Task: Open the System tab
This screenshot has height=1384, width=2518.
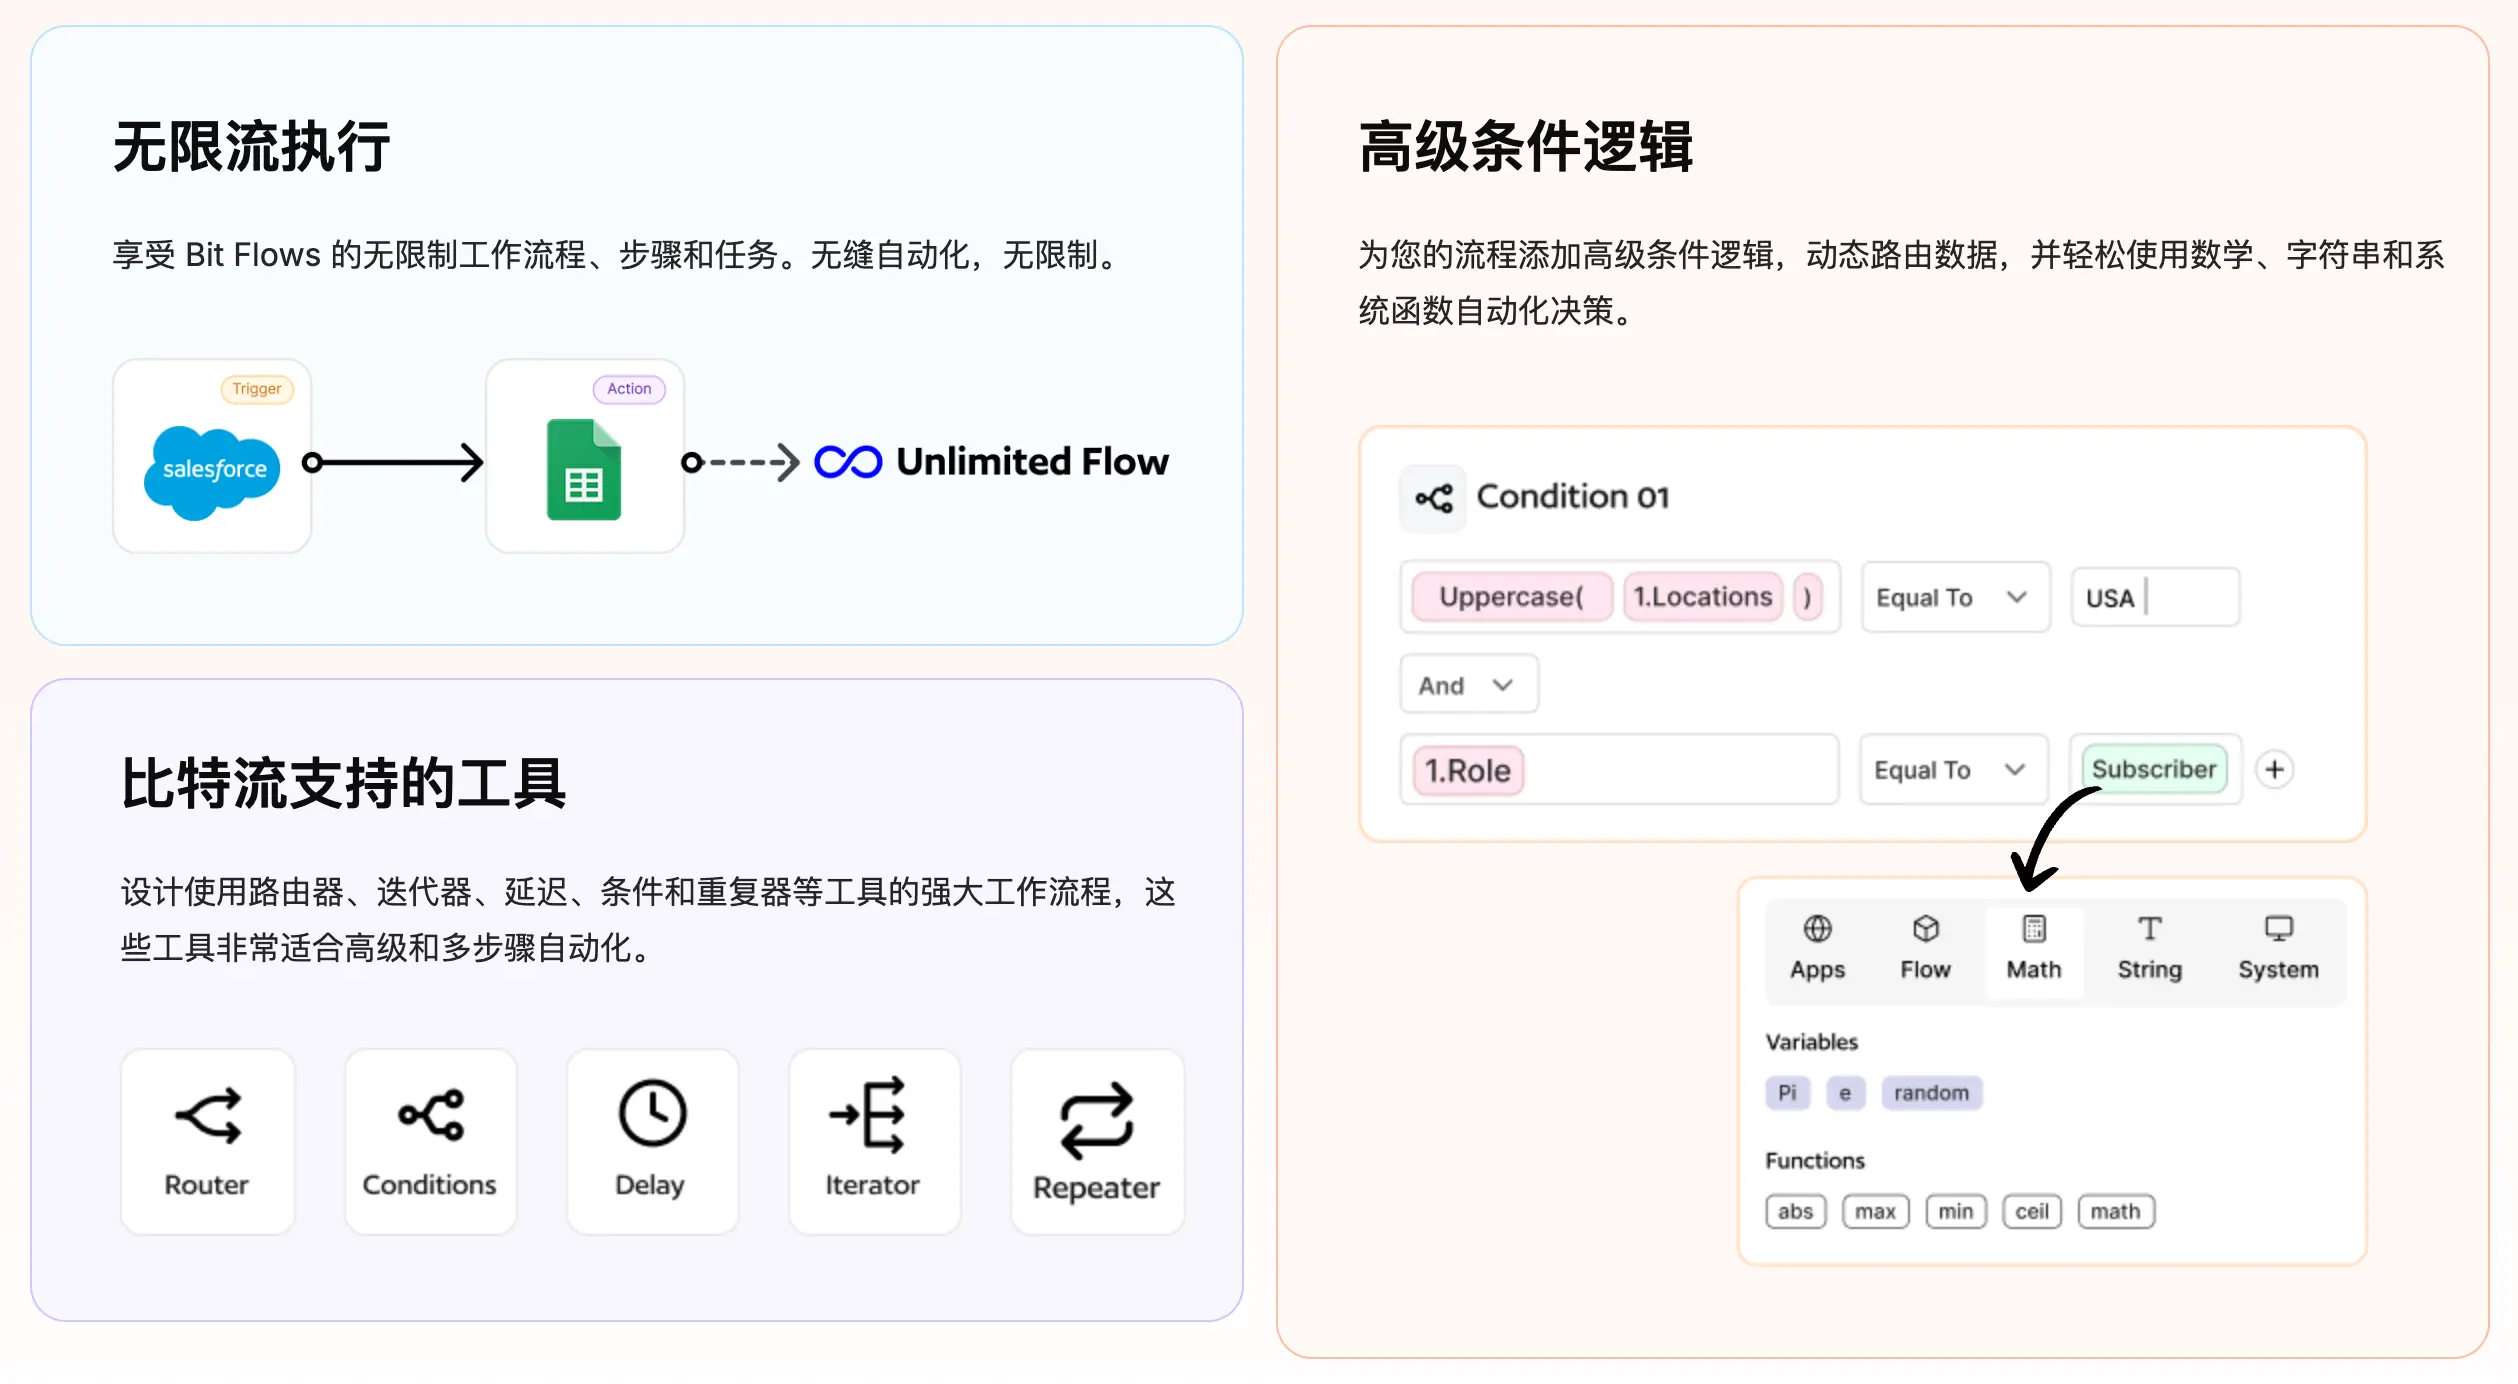Action: pos(2277,948)
